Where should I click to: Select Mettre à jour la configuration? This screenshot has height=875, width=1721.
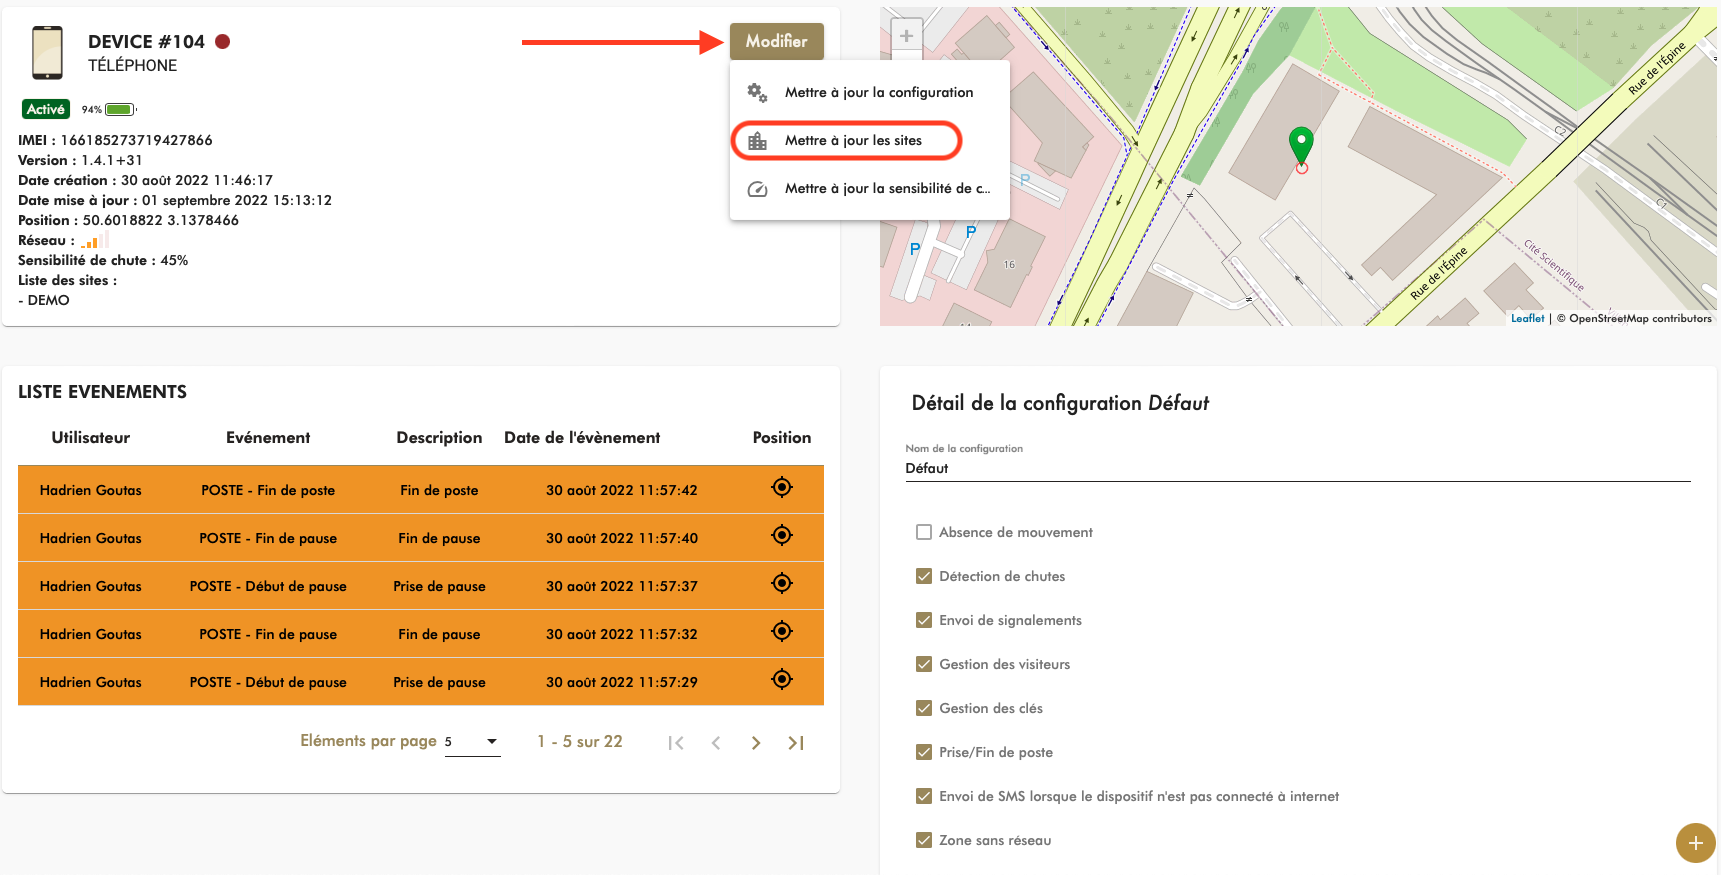878,92
